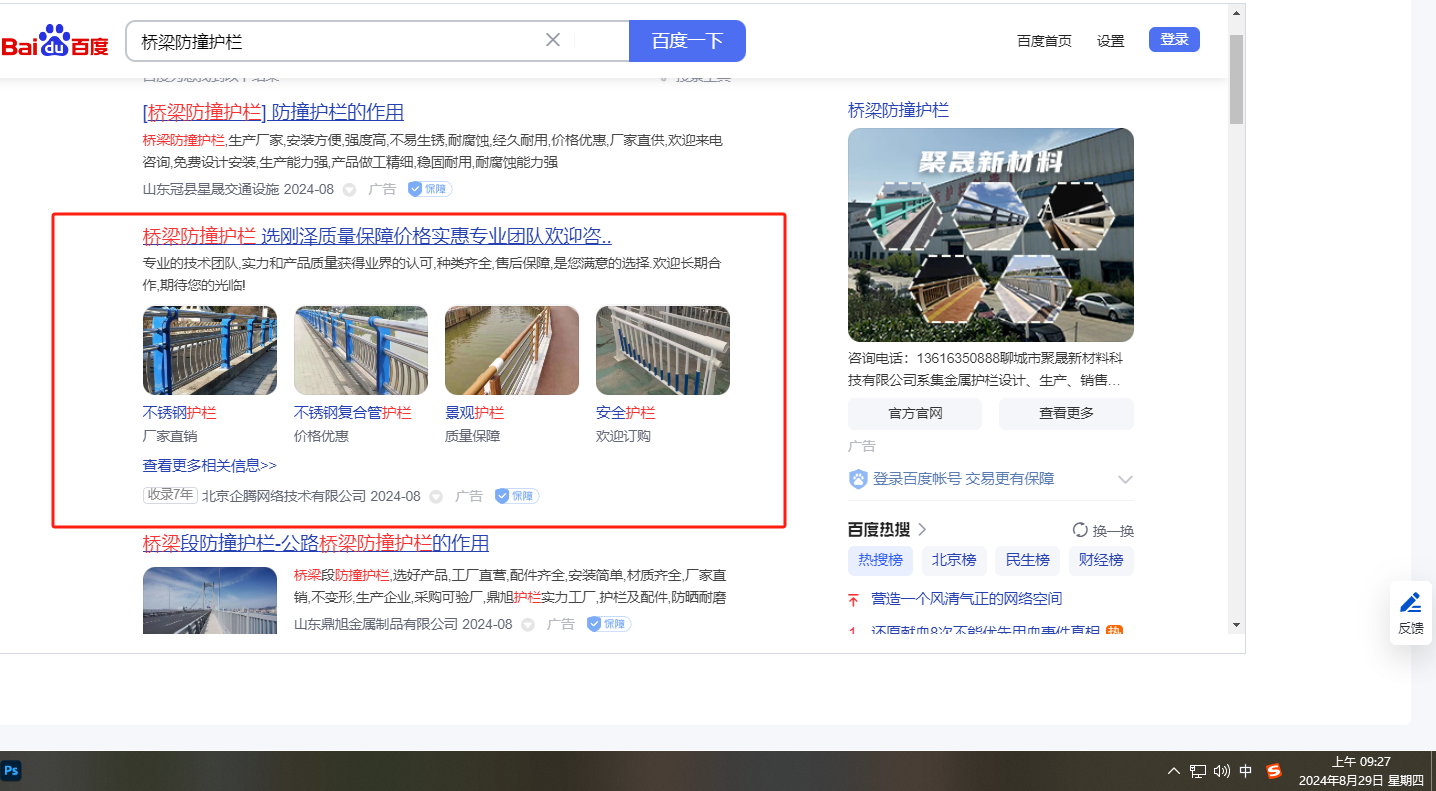
Task: Open the 不锈钢复合管护栏 text link
Action: pos(353,413)
